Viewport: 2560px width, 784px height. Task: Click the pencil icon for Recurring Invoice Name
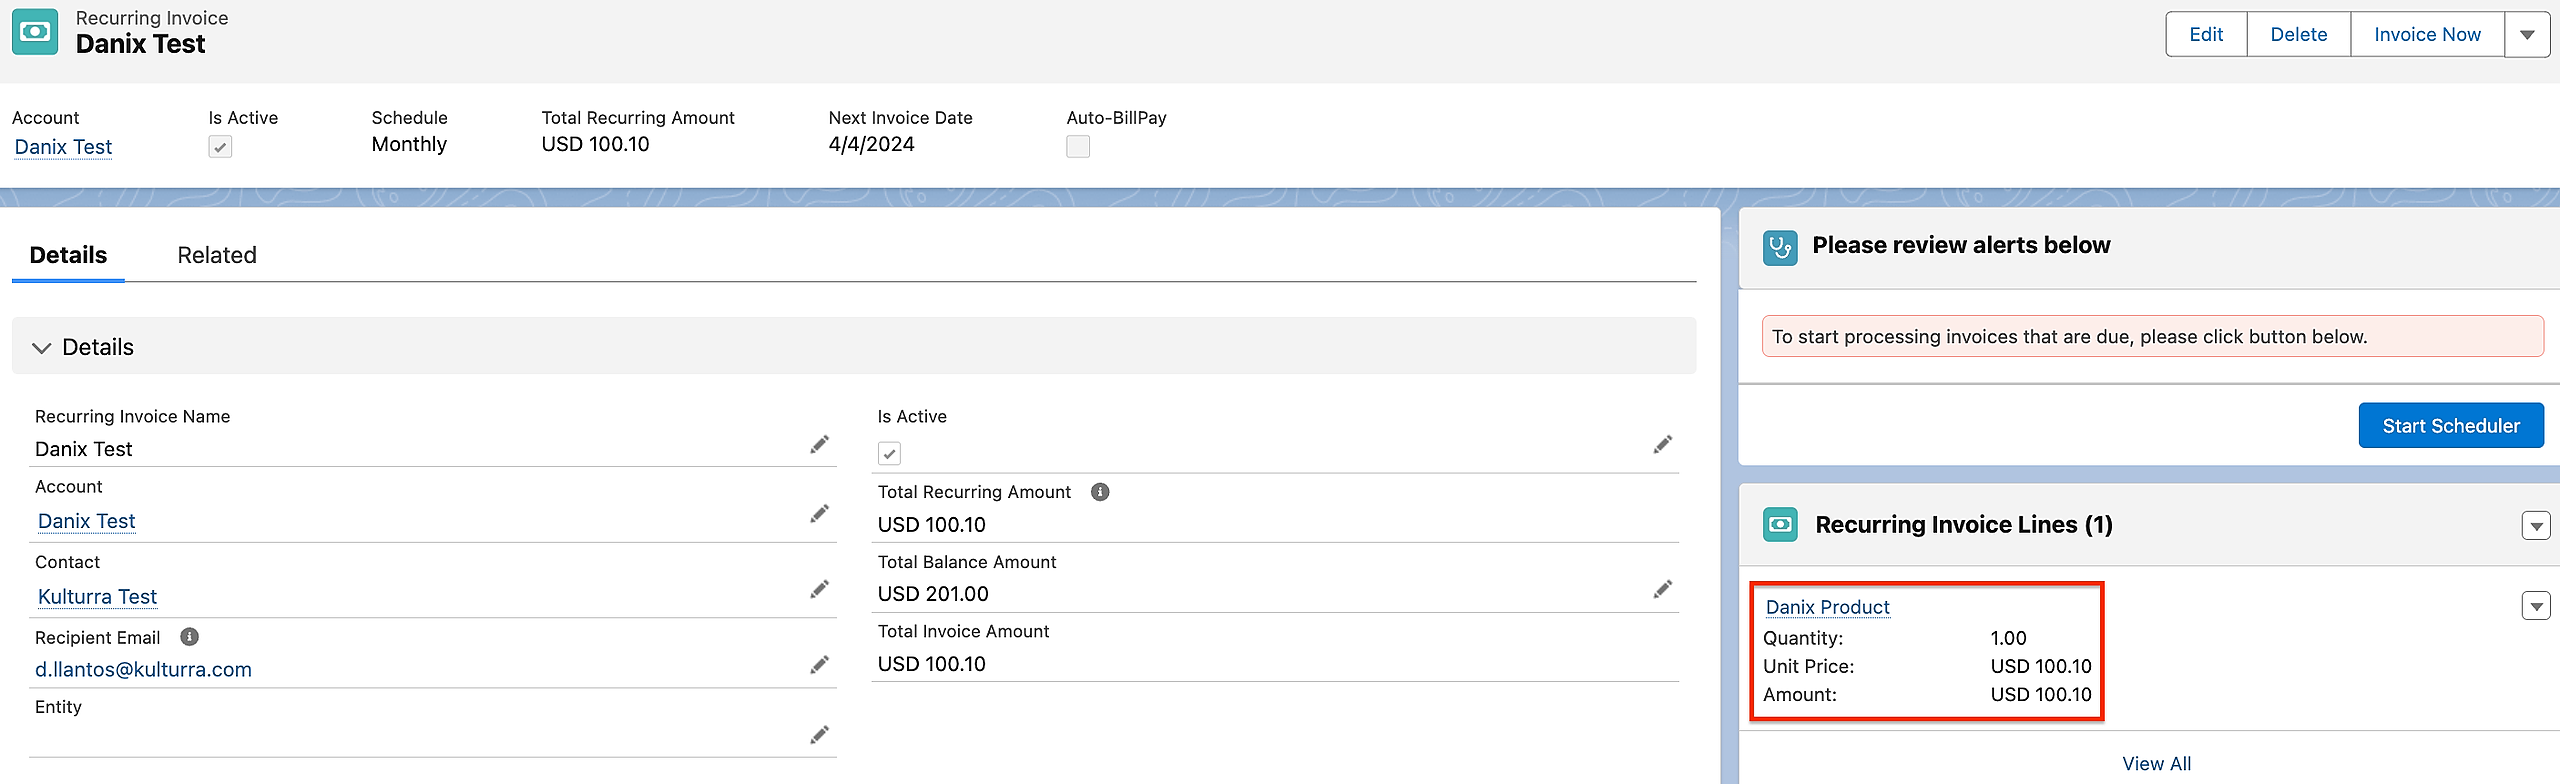819,445
